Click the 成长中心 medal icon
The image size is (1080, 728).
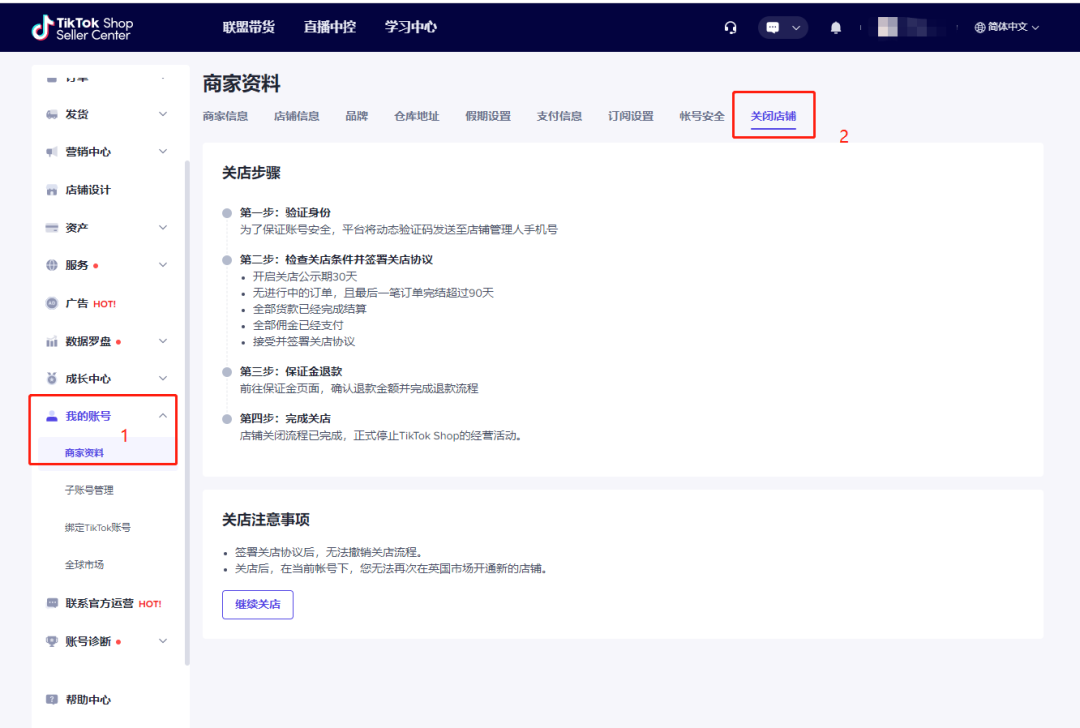pyautogui.click(x=52, y=379)
